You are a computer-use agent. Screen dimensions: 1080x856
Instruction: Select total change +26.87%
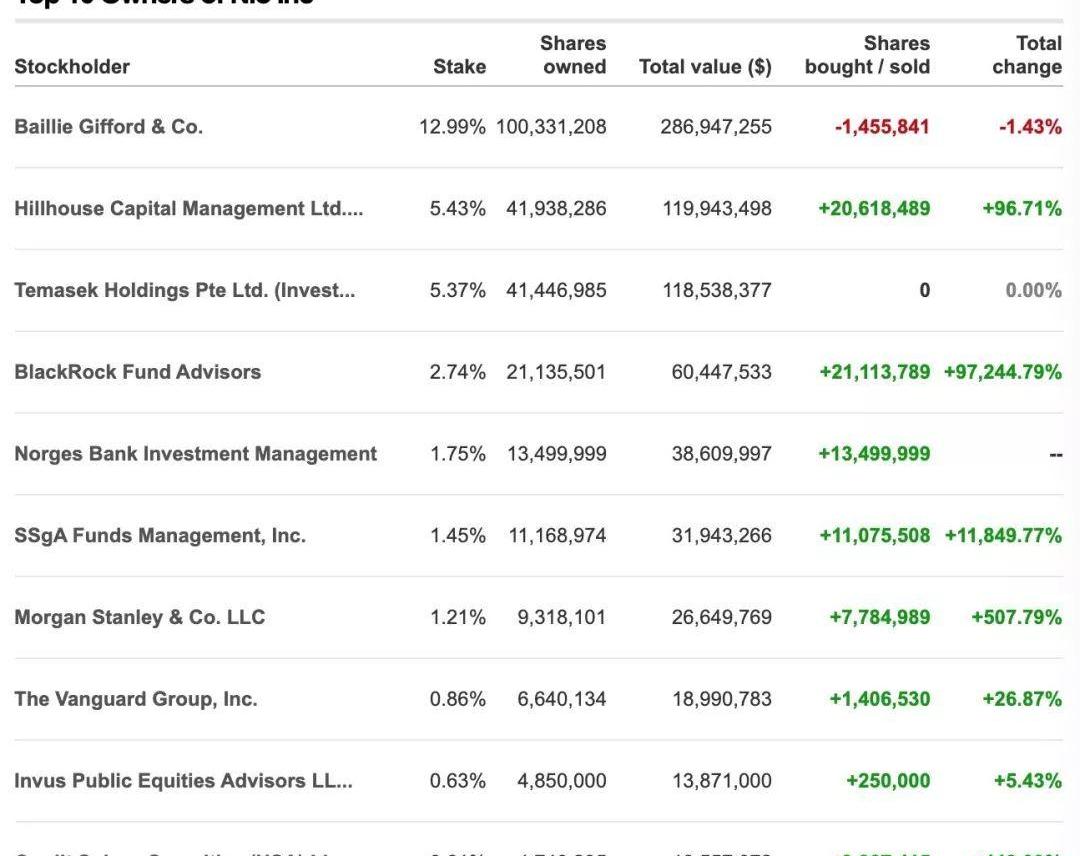point(1022,699)
